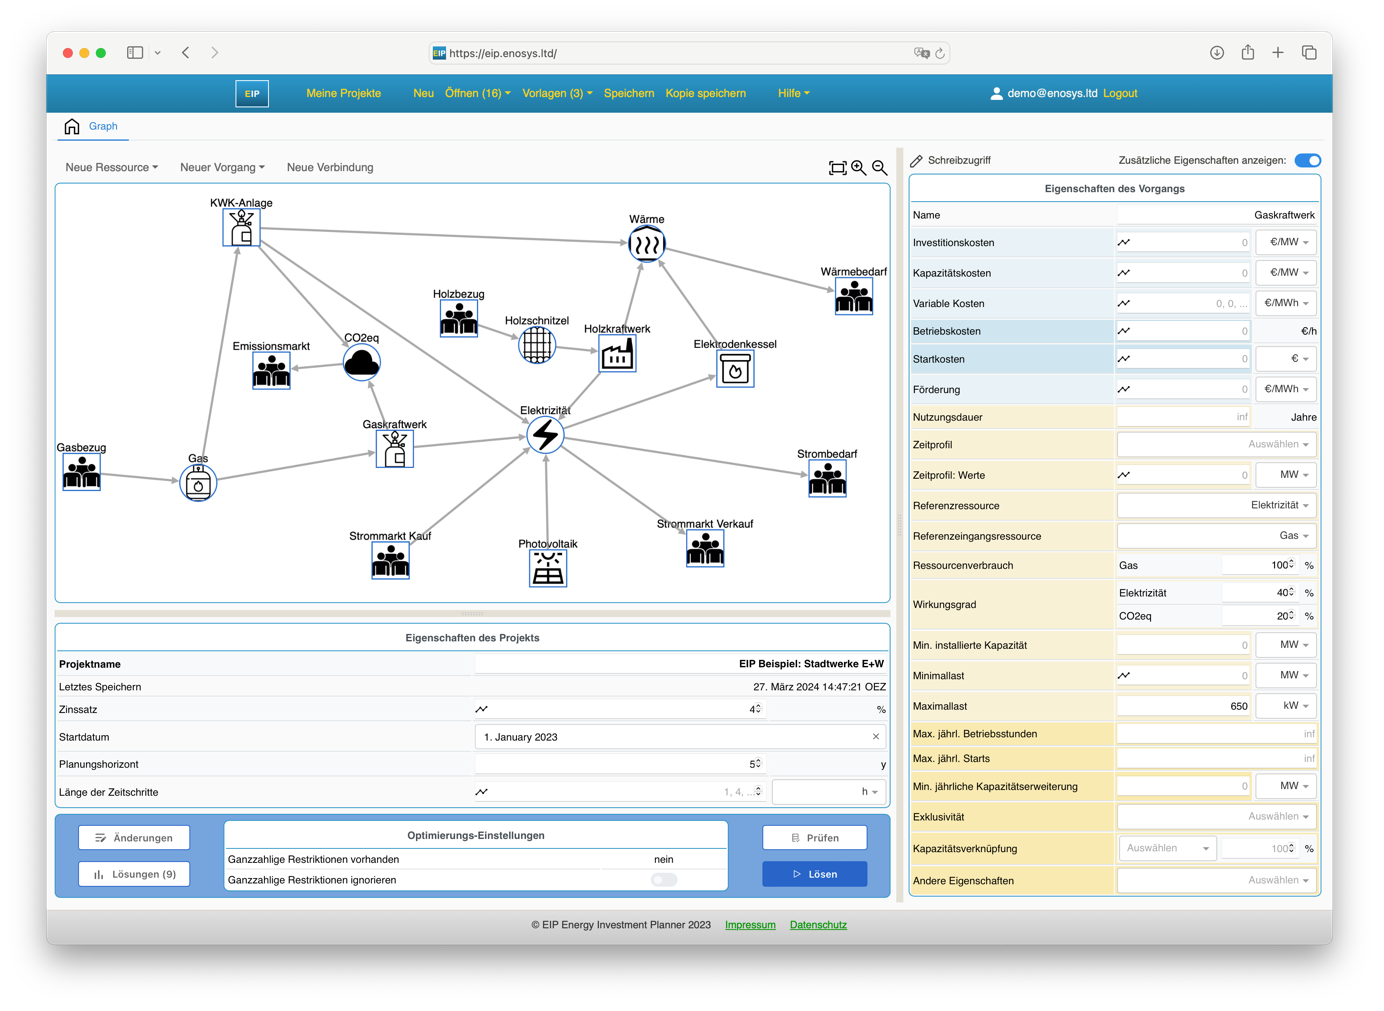Click the Holzkraftwerk factory icon
Screen dimensions: 1384x1011
[x=617, y=354]
